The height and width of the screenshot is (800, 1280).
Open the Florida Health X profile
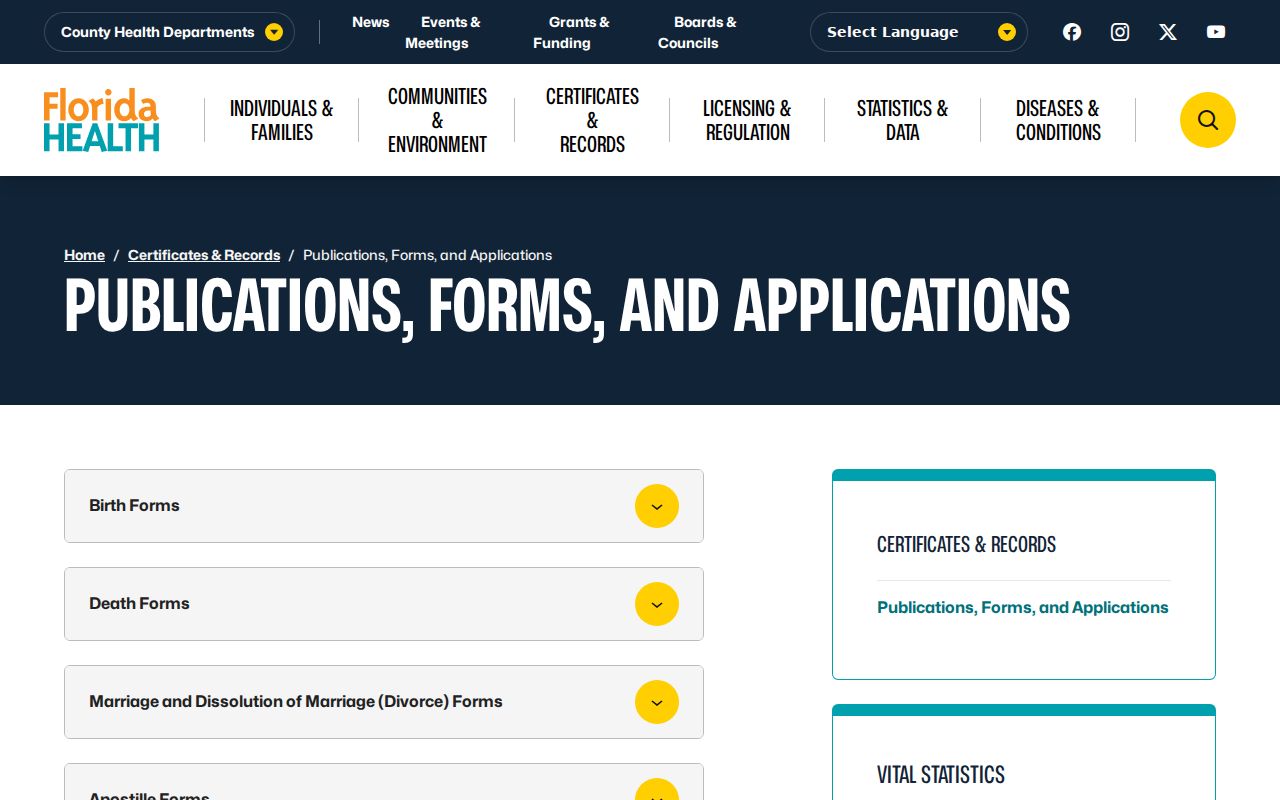1168,32
